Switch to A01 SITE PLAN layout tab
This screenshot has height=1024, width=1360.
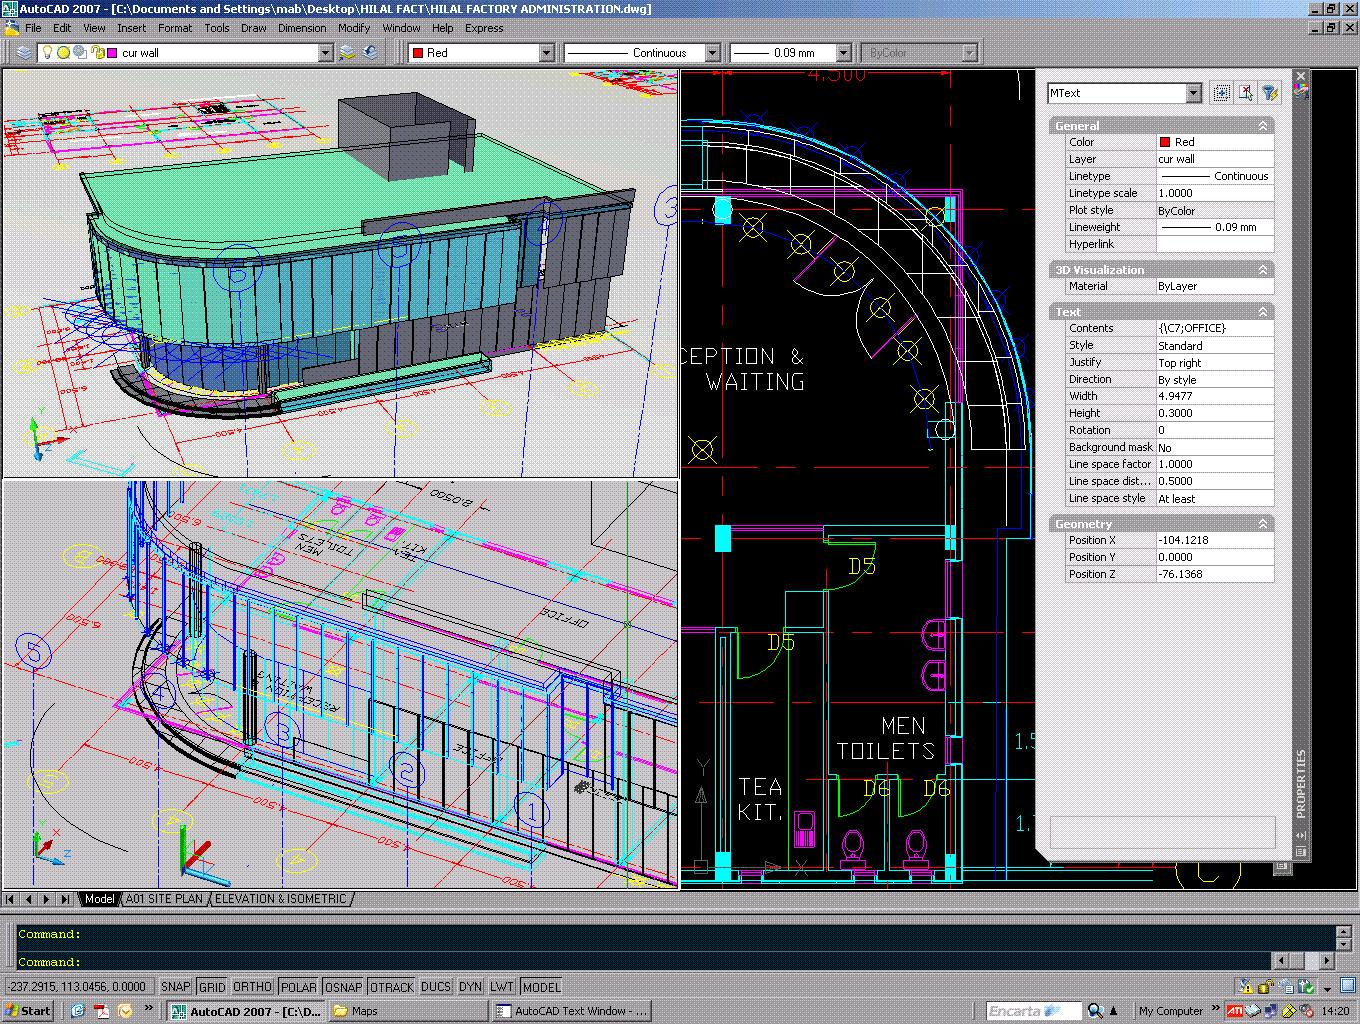tap(164, 899)
